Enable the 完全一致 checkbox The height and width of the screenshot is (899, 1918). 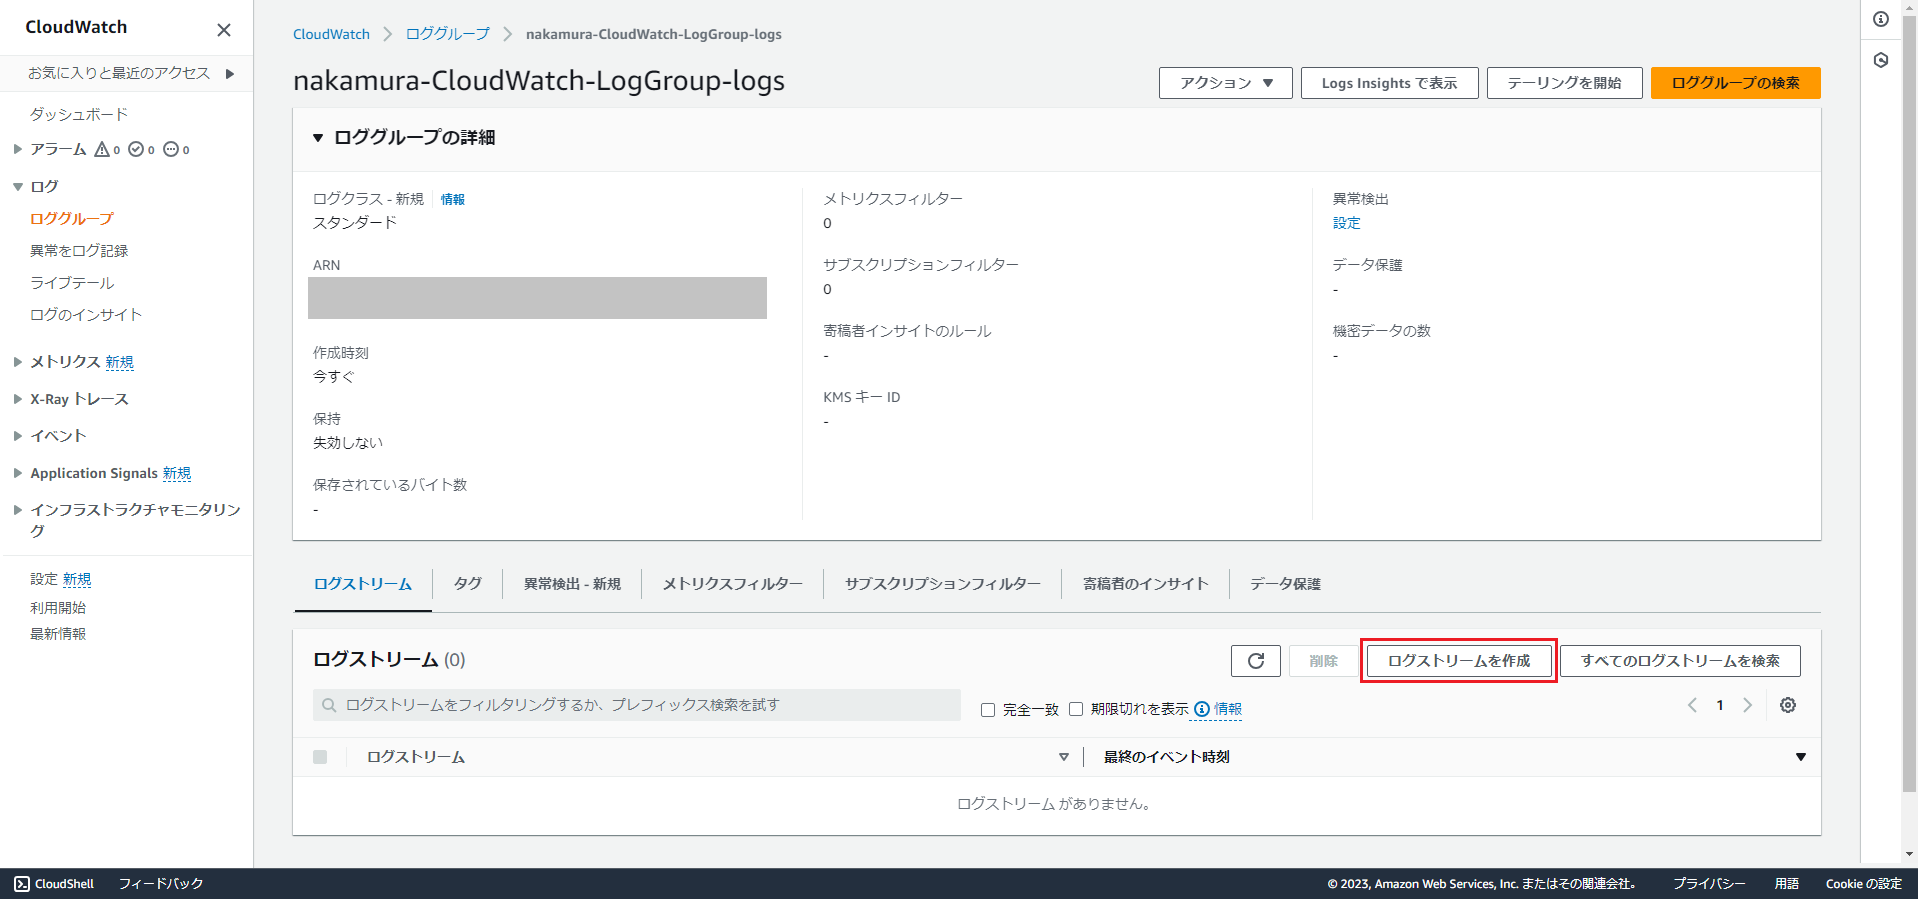point(988,710)
